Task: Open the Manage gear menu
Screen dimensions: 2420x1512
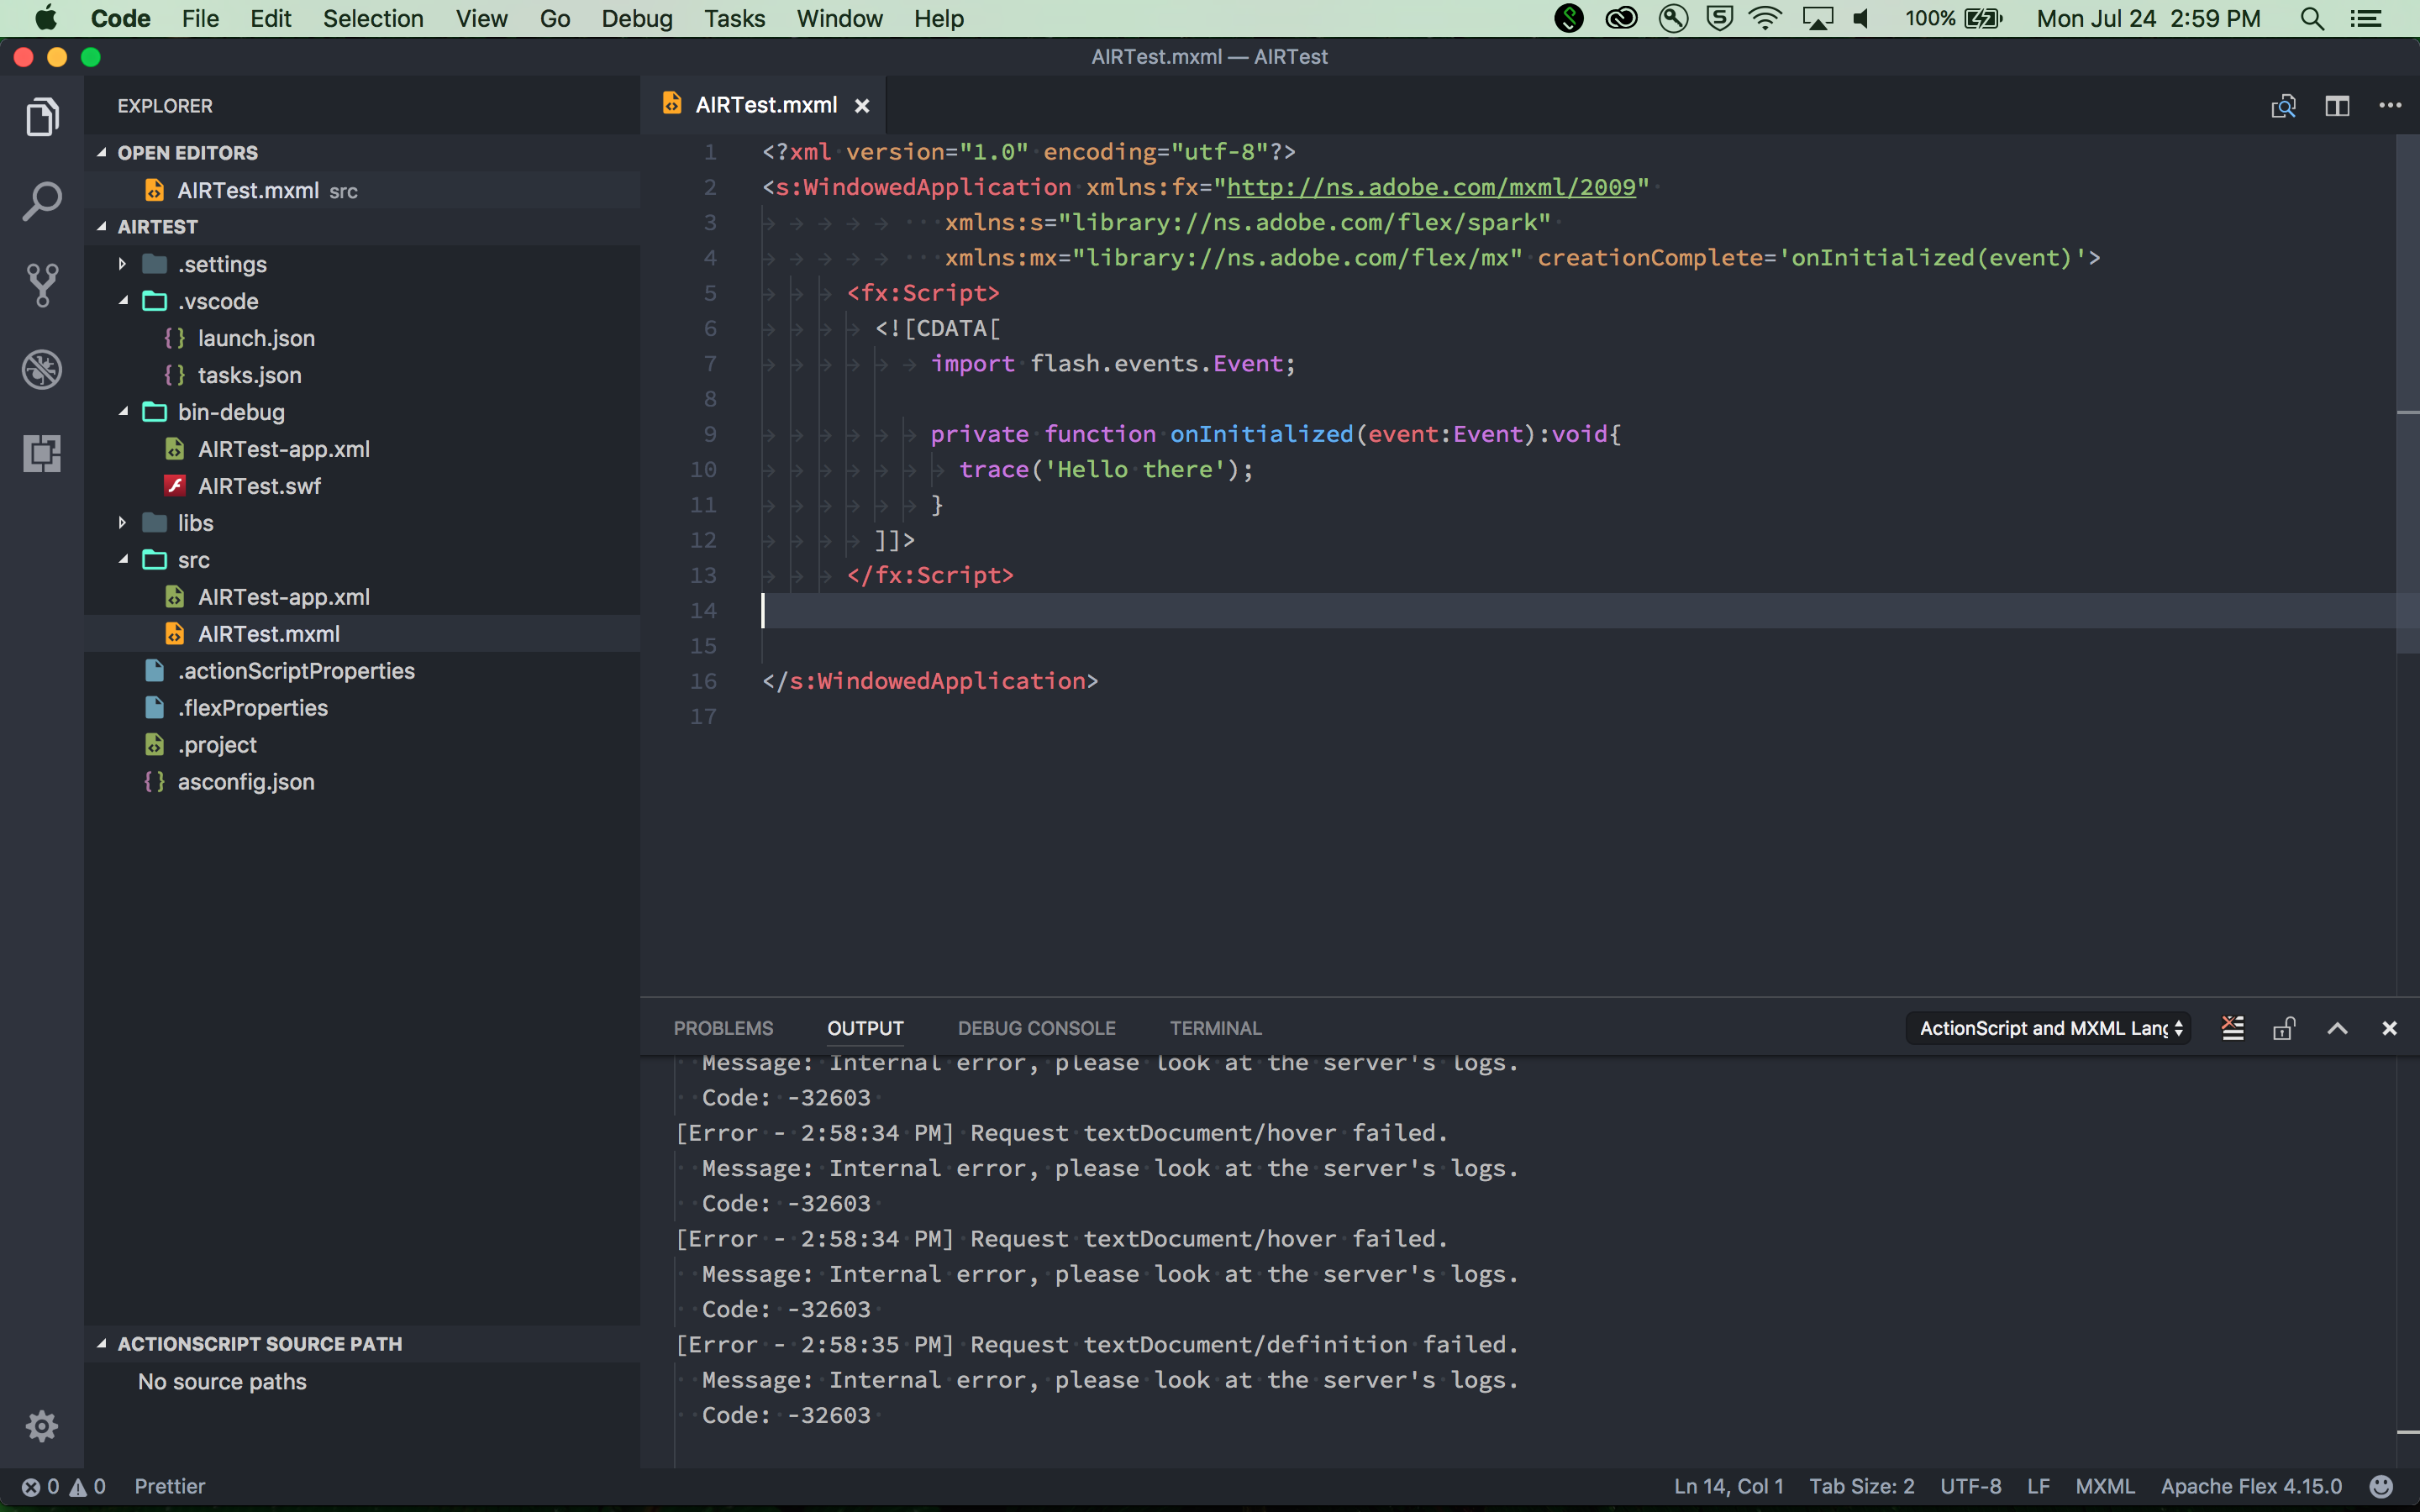Action: coord(42,1426)
